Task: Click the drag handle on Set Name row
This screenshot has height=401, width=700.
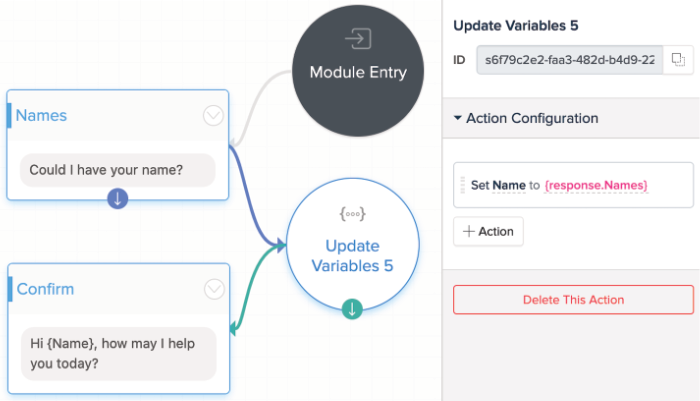Action: 462,185
